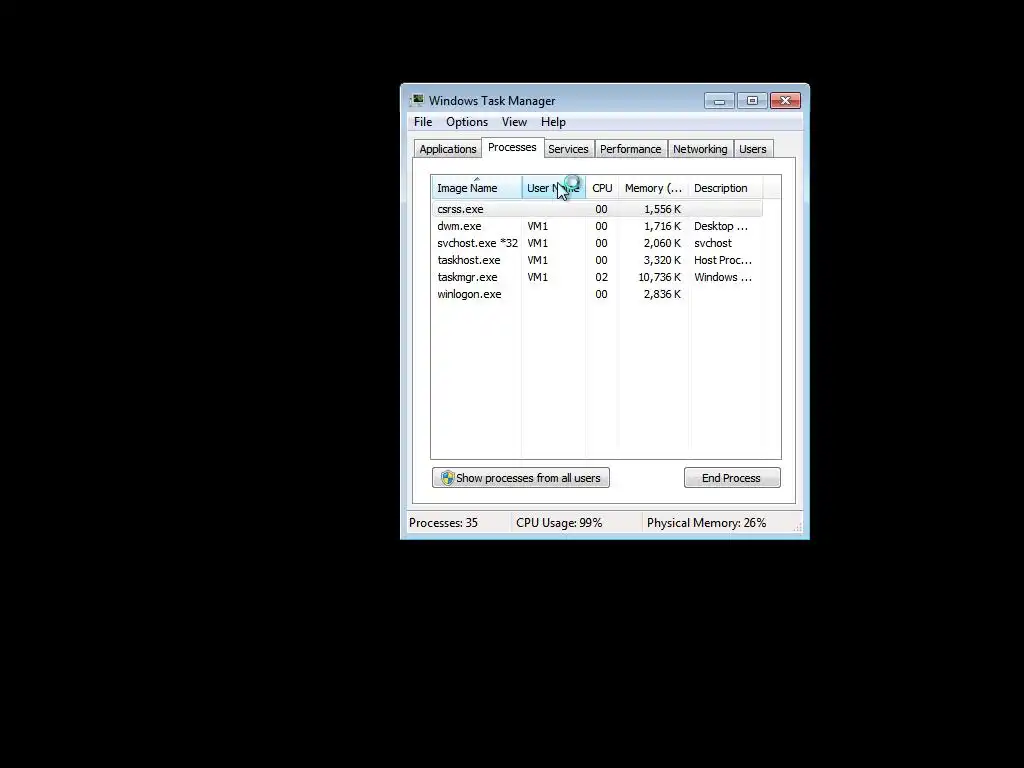This screenshot has height=768, width=1024.
Task: Select the csrss.exe process row
Action: [597, 209]
